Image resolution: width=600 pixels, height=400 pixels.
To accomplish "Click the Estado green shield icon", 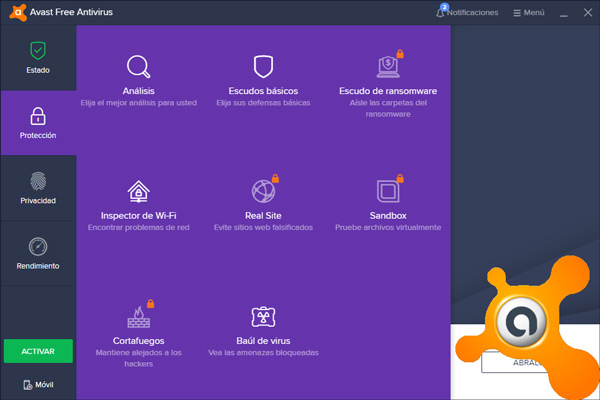I will pos(38,51).
